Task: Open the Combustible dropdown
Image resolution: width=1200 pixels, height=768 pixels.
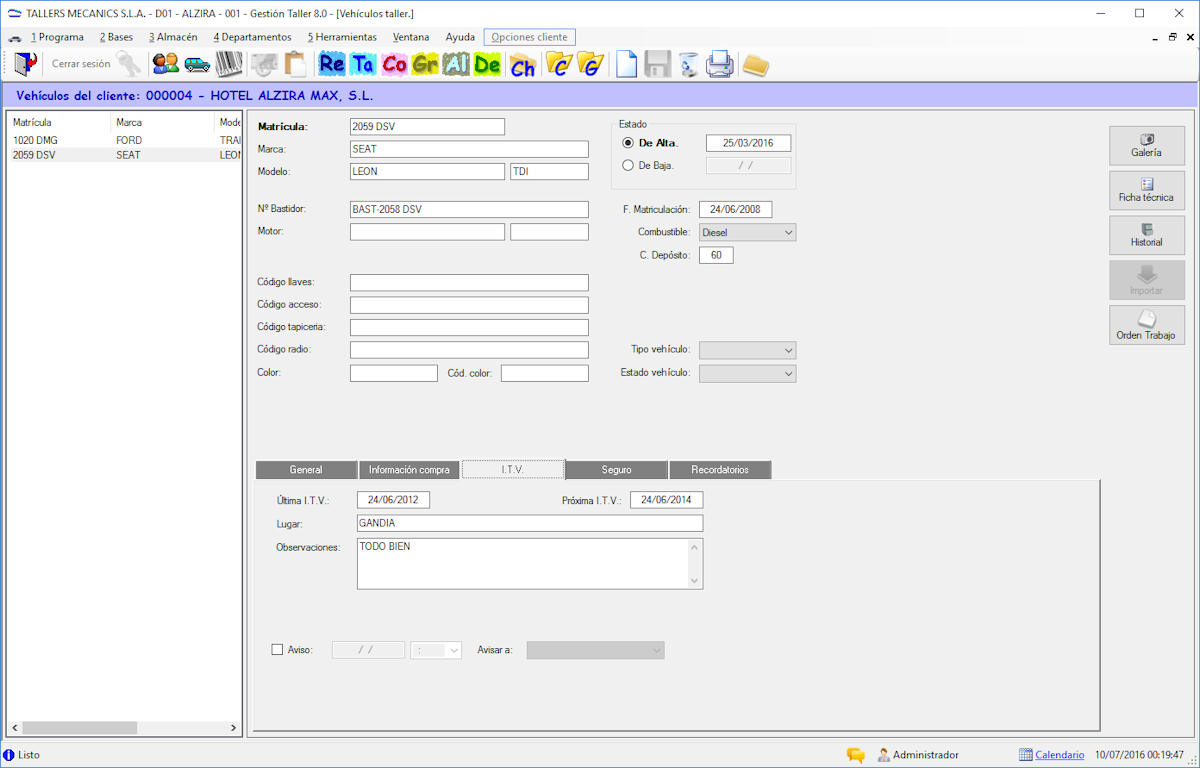Action: pyautogui.click(x=748, y=232)
